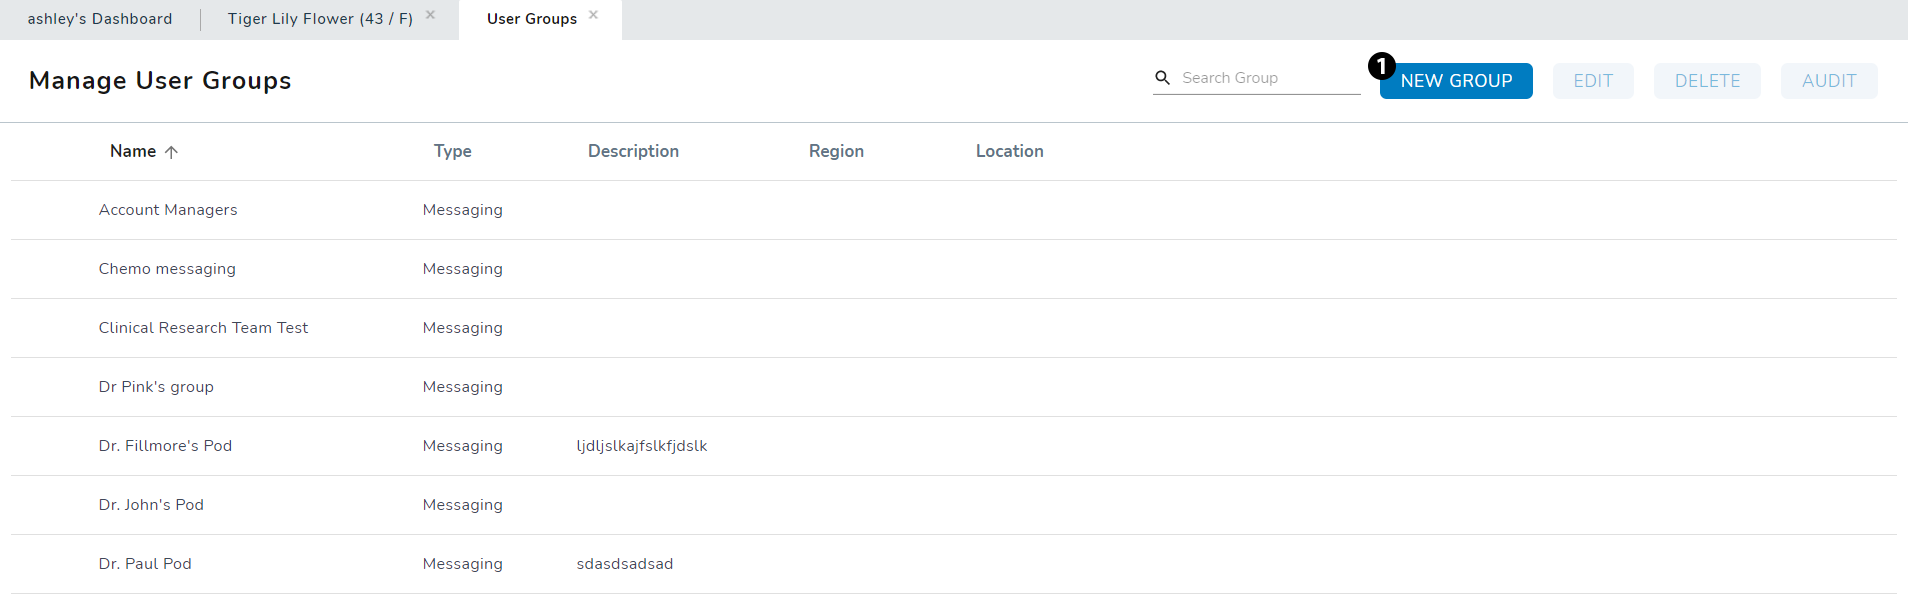Open the AUDIT button
Screen dimensions: 1908x594
pyautogui.click(x=1828, y=81)
